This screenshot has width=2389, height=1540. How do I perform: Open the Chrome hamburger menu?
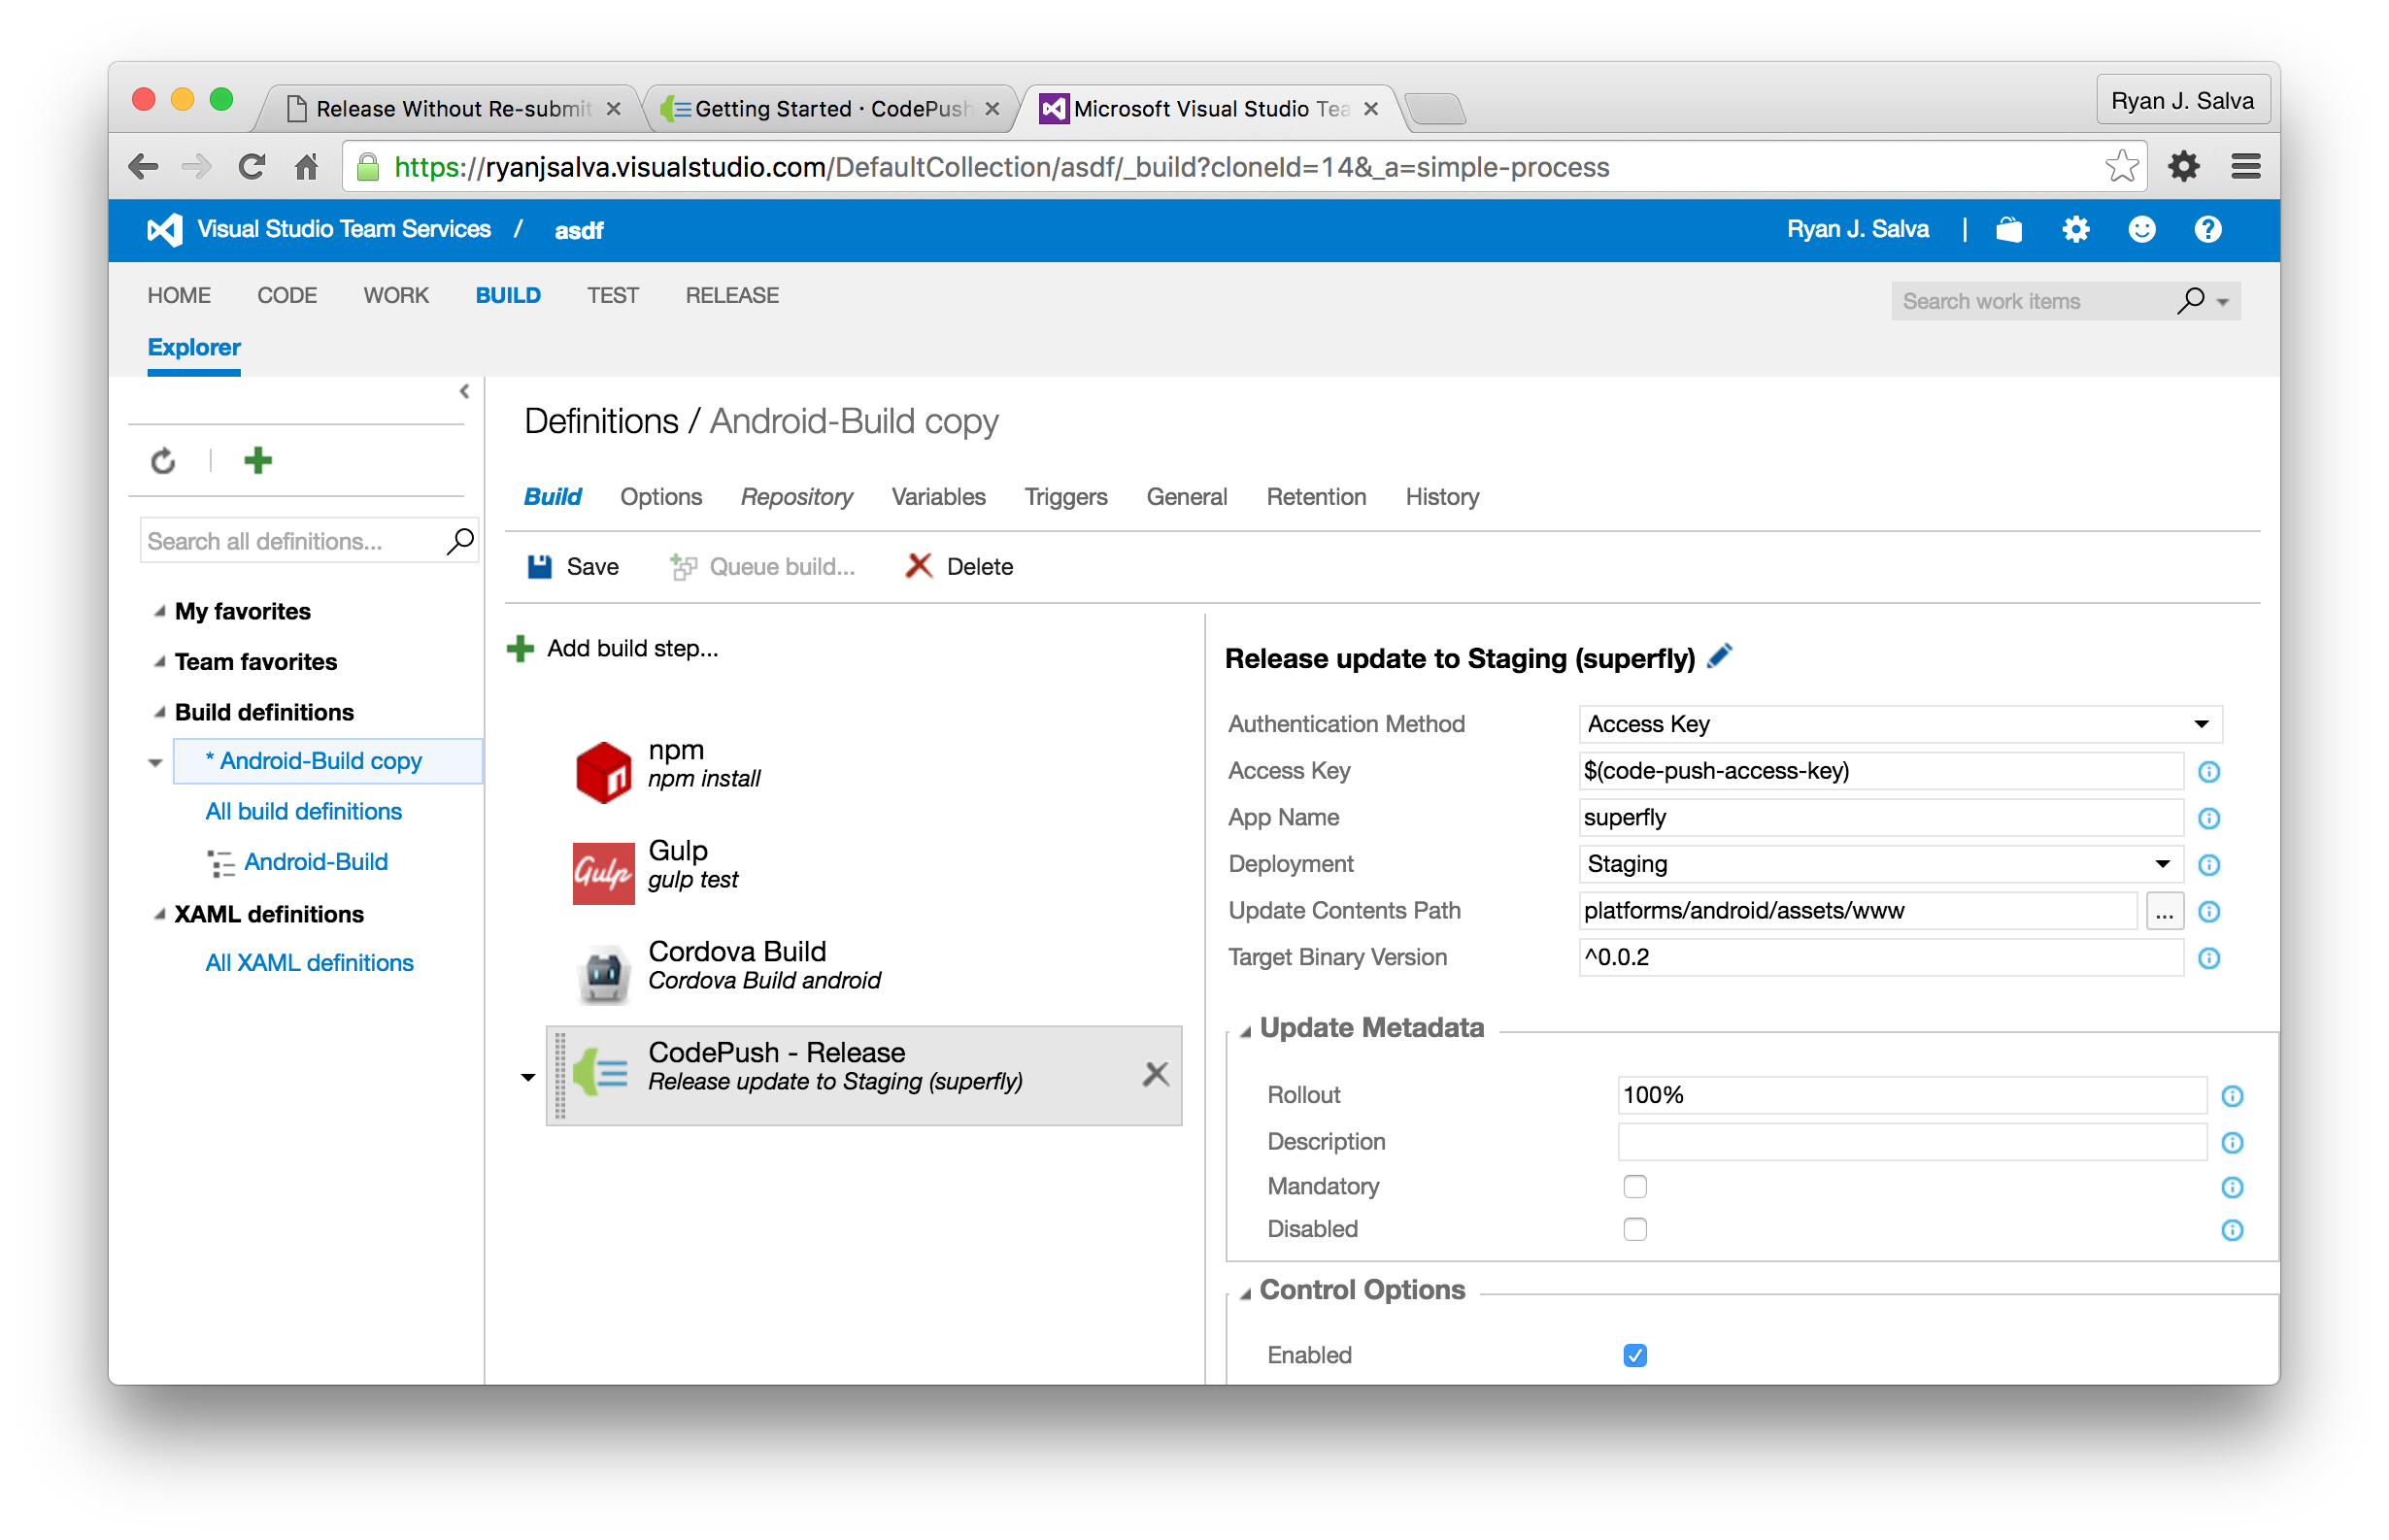pyautogui.click(x=2246, y=167)
